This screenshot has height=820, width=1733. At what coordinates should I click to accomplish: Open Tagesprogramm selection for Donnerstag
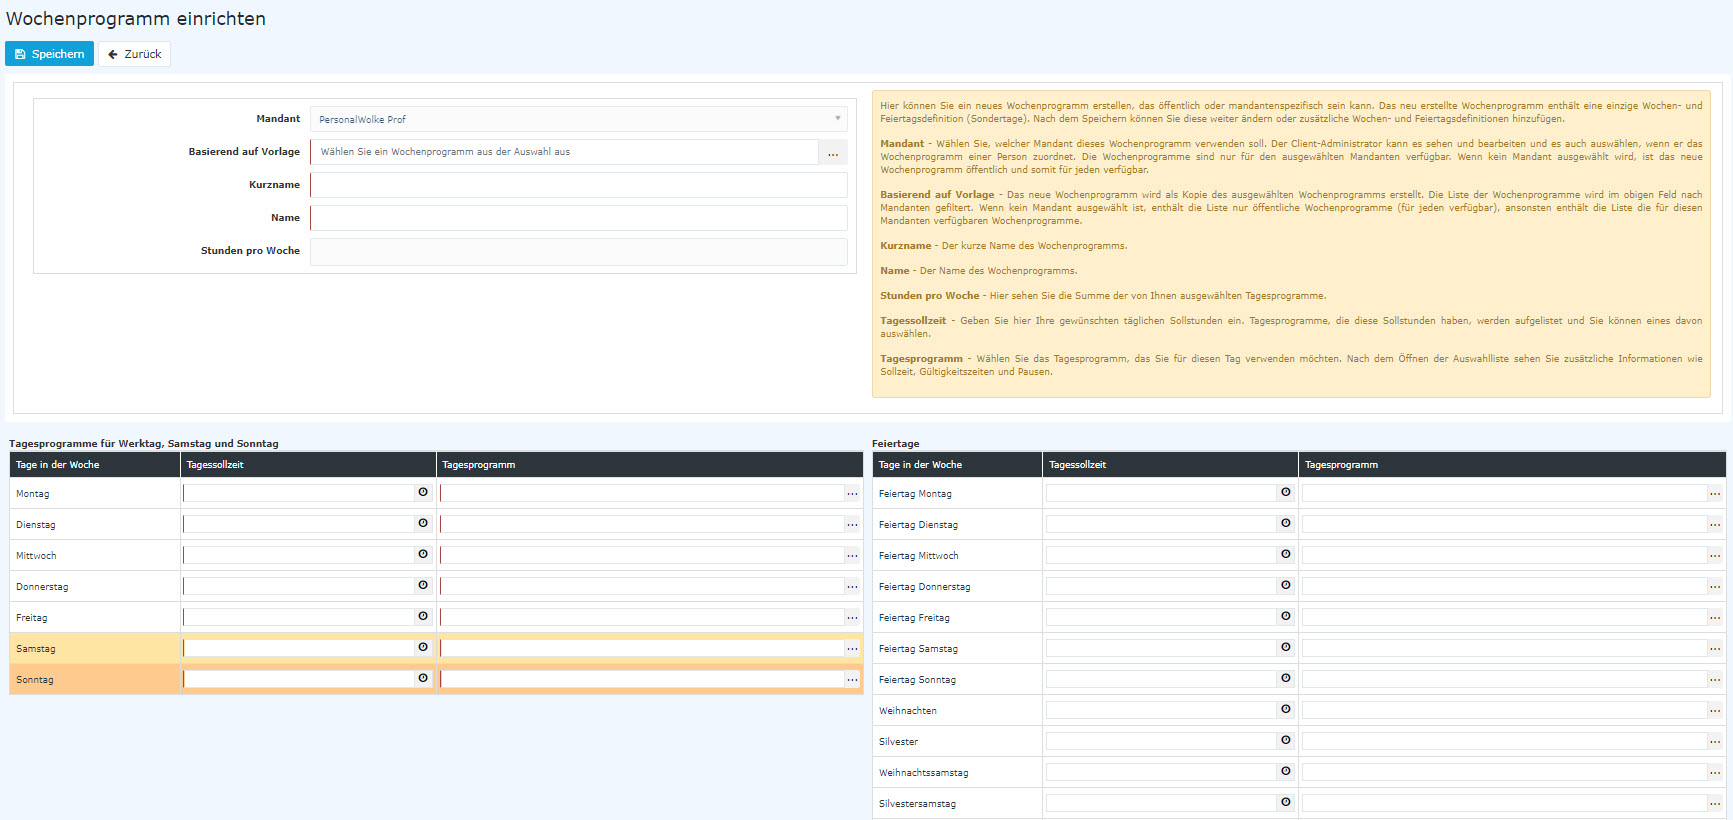pos(852,586)
